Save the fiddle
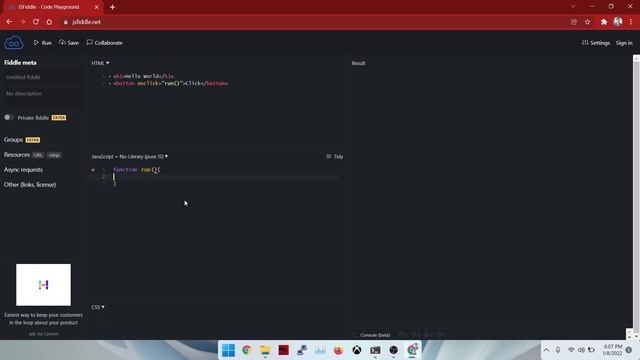Viewport: 640px width, 360px height. click(x=69, y=42)
